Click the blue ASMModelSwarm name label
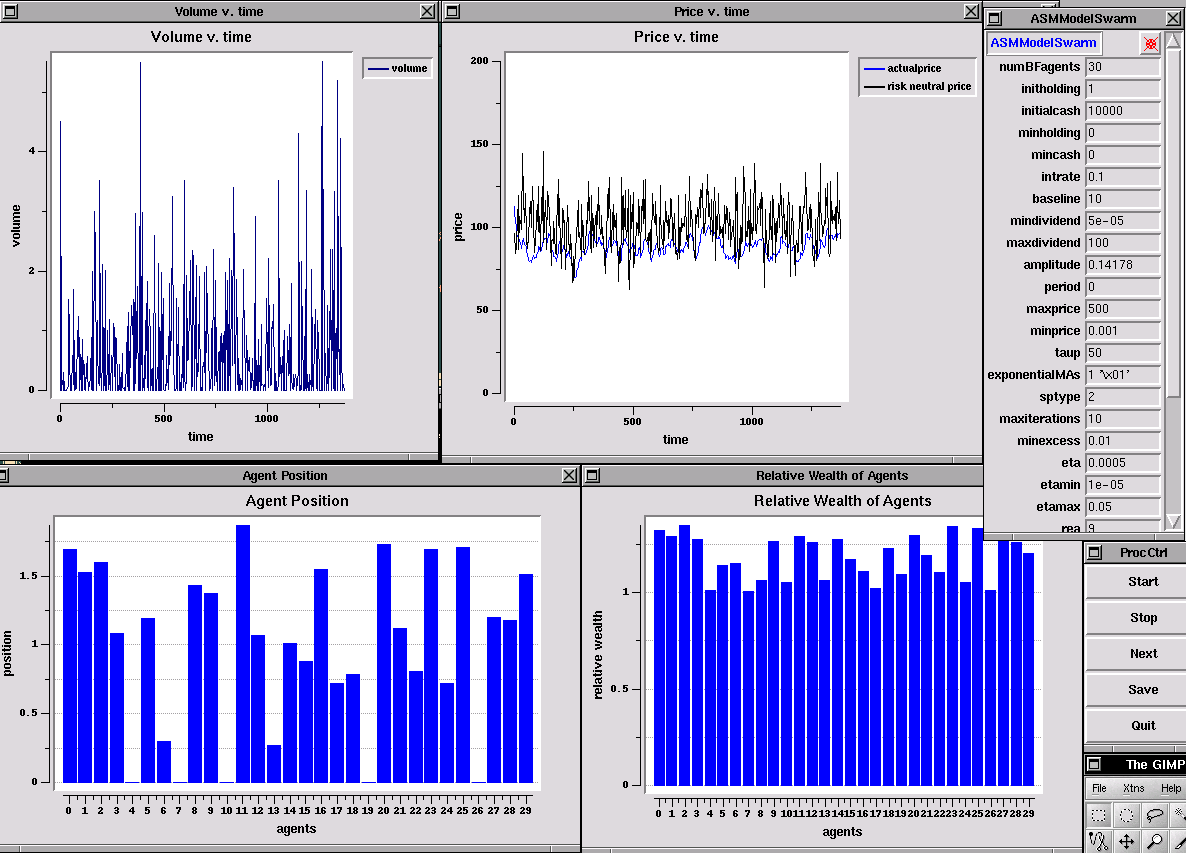The width and height of the screenshot is (1186, 853). coord(1043,43)
